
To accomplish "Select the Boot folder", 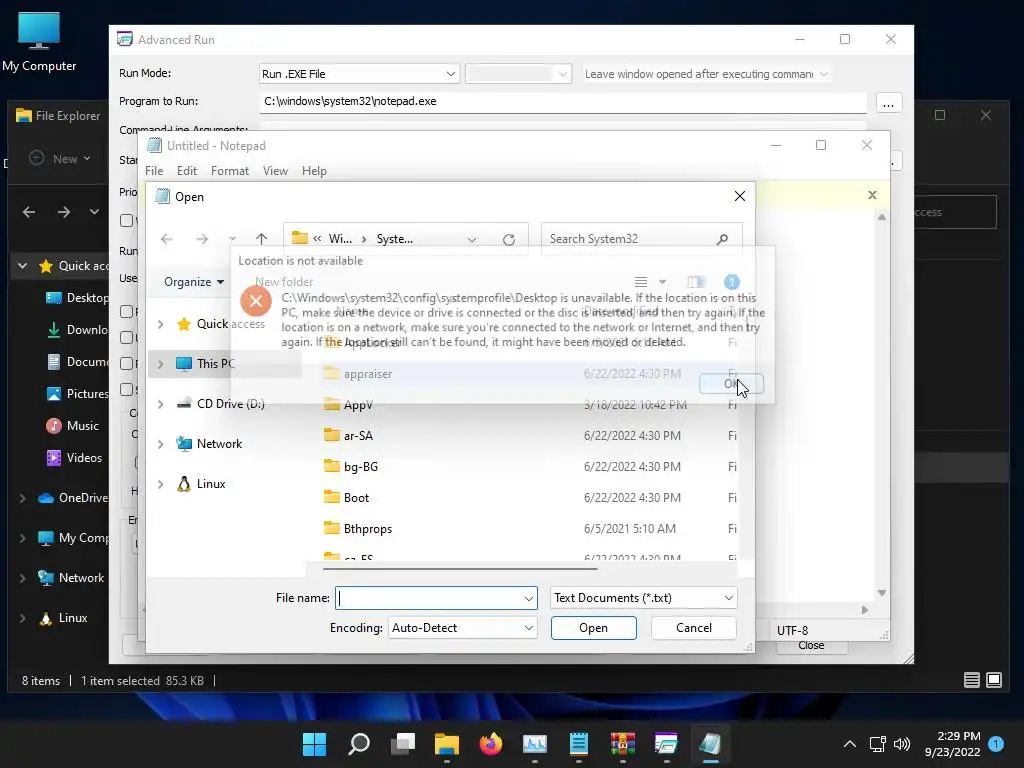I will click(356, 498).
